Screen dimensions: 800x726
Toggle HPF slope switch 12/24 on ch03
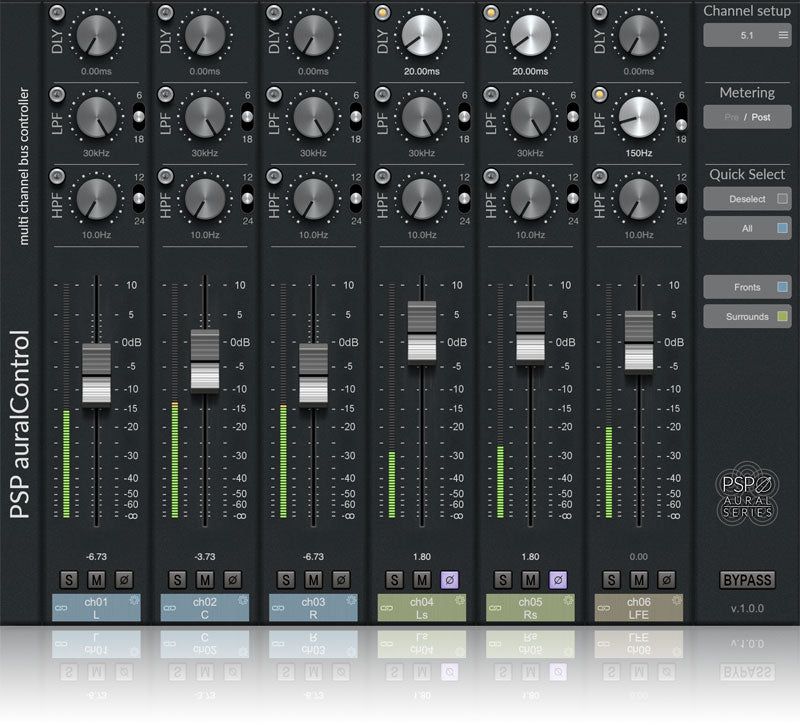pyautogui.click(x=356, y=198)
